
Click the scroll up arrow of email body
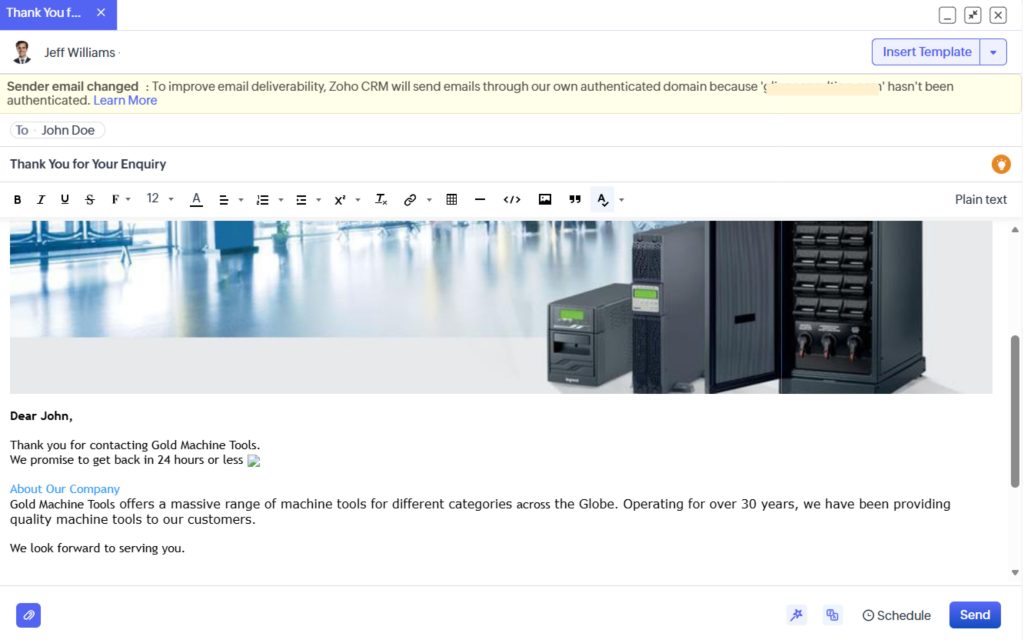pyautogui.click(x=1015, y=230)
